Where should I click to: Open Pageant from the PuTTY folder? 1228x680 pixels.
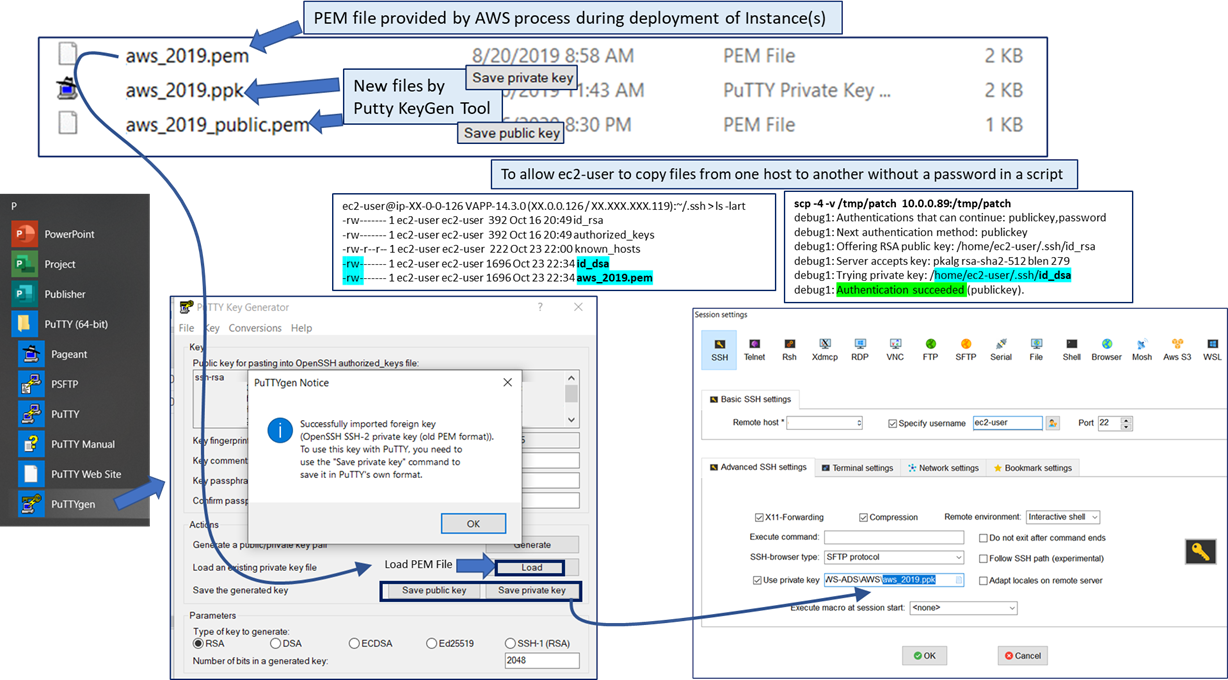point(69,354)
